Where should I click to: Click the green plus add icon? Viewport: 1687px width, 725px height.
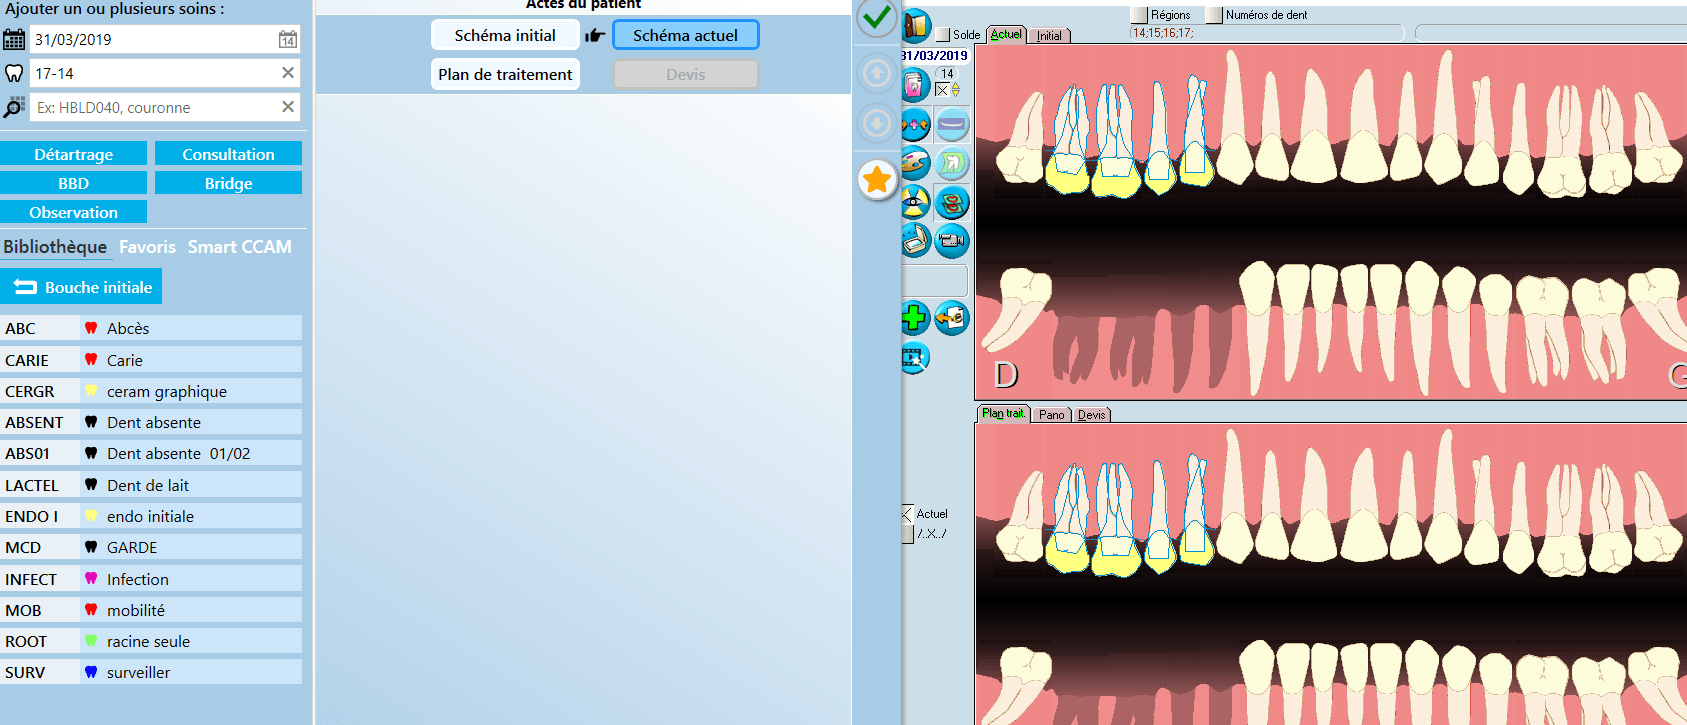[914, 318]
